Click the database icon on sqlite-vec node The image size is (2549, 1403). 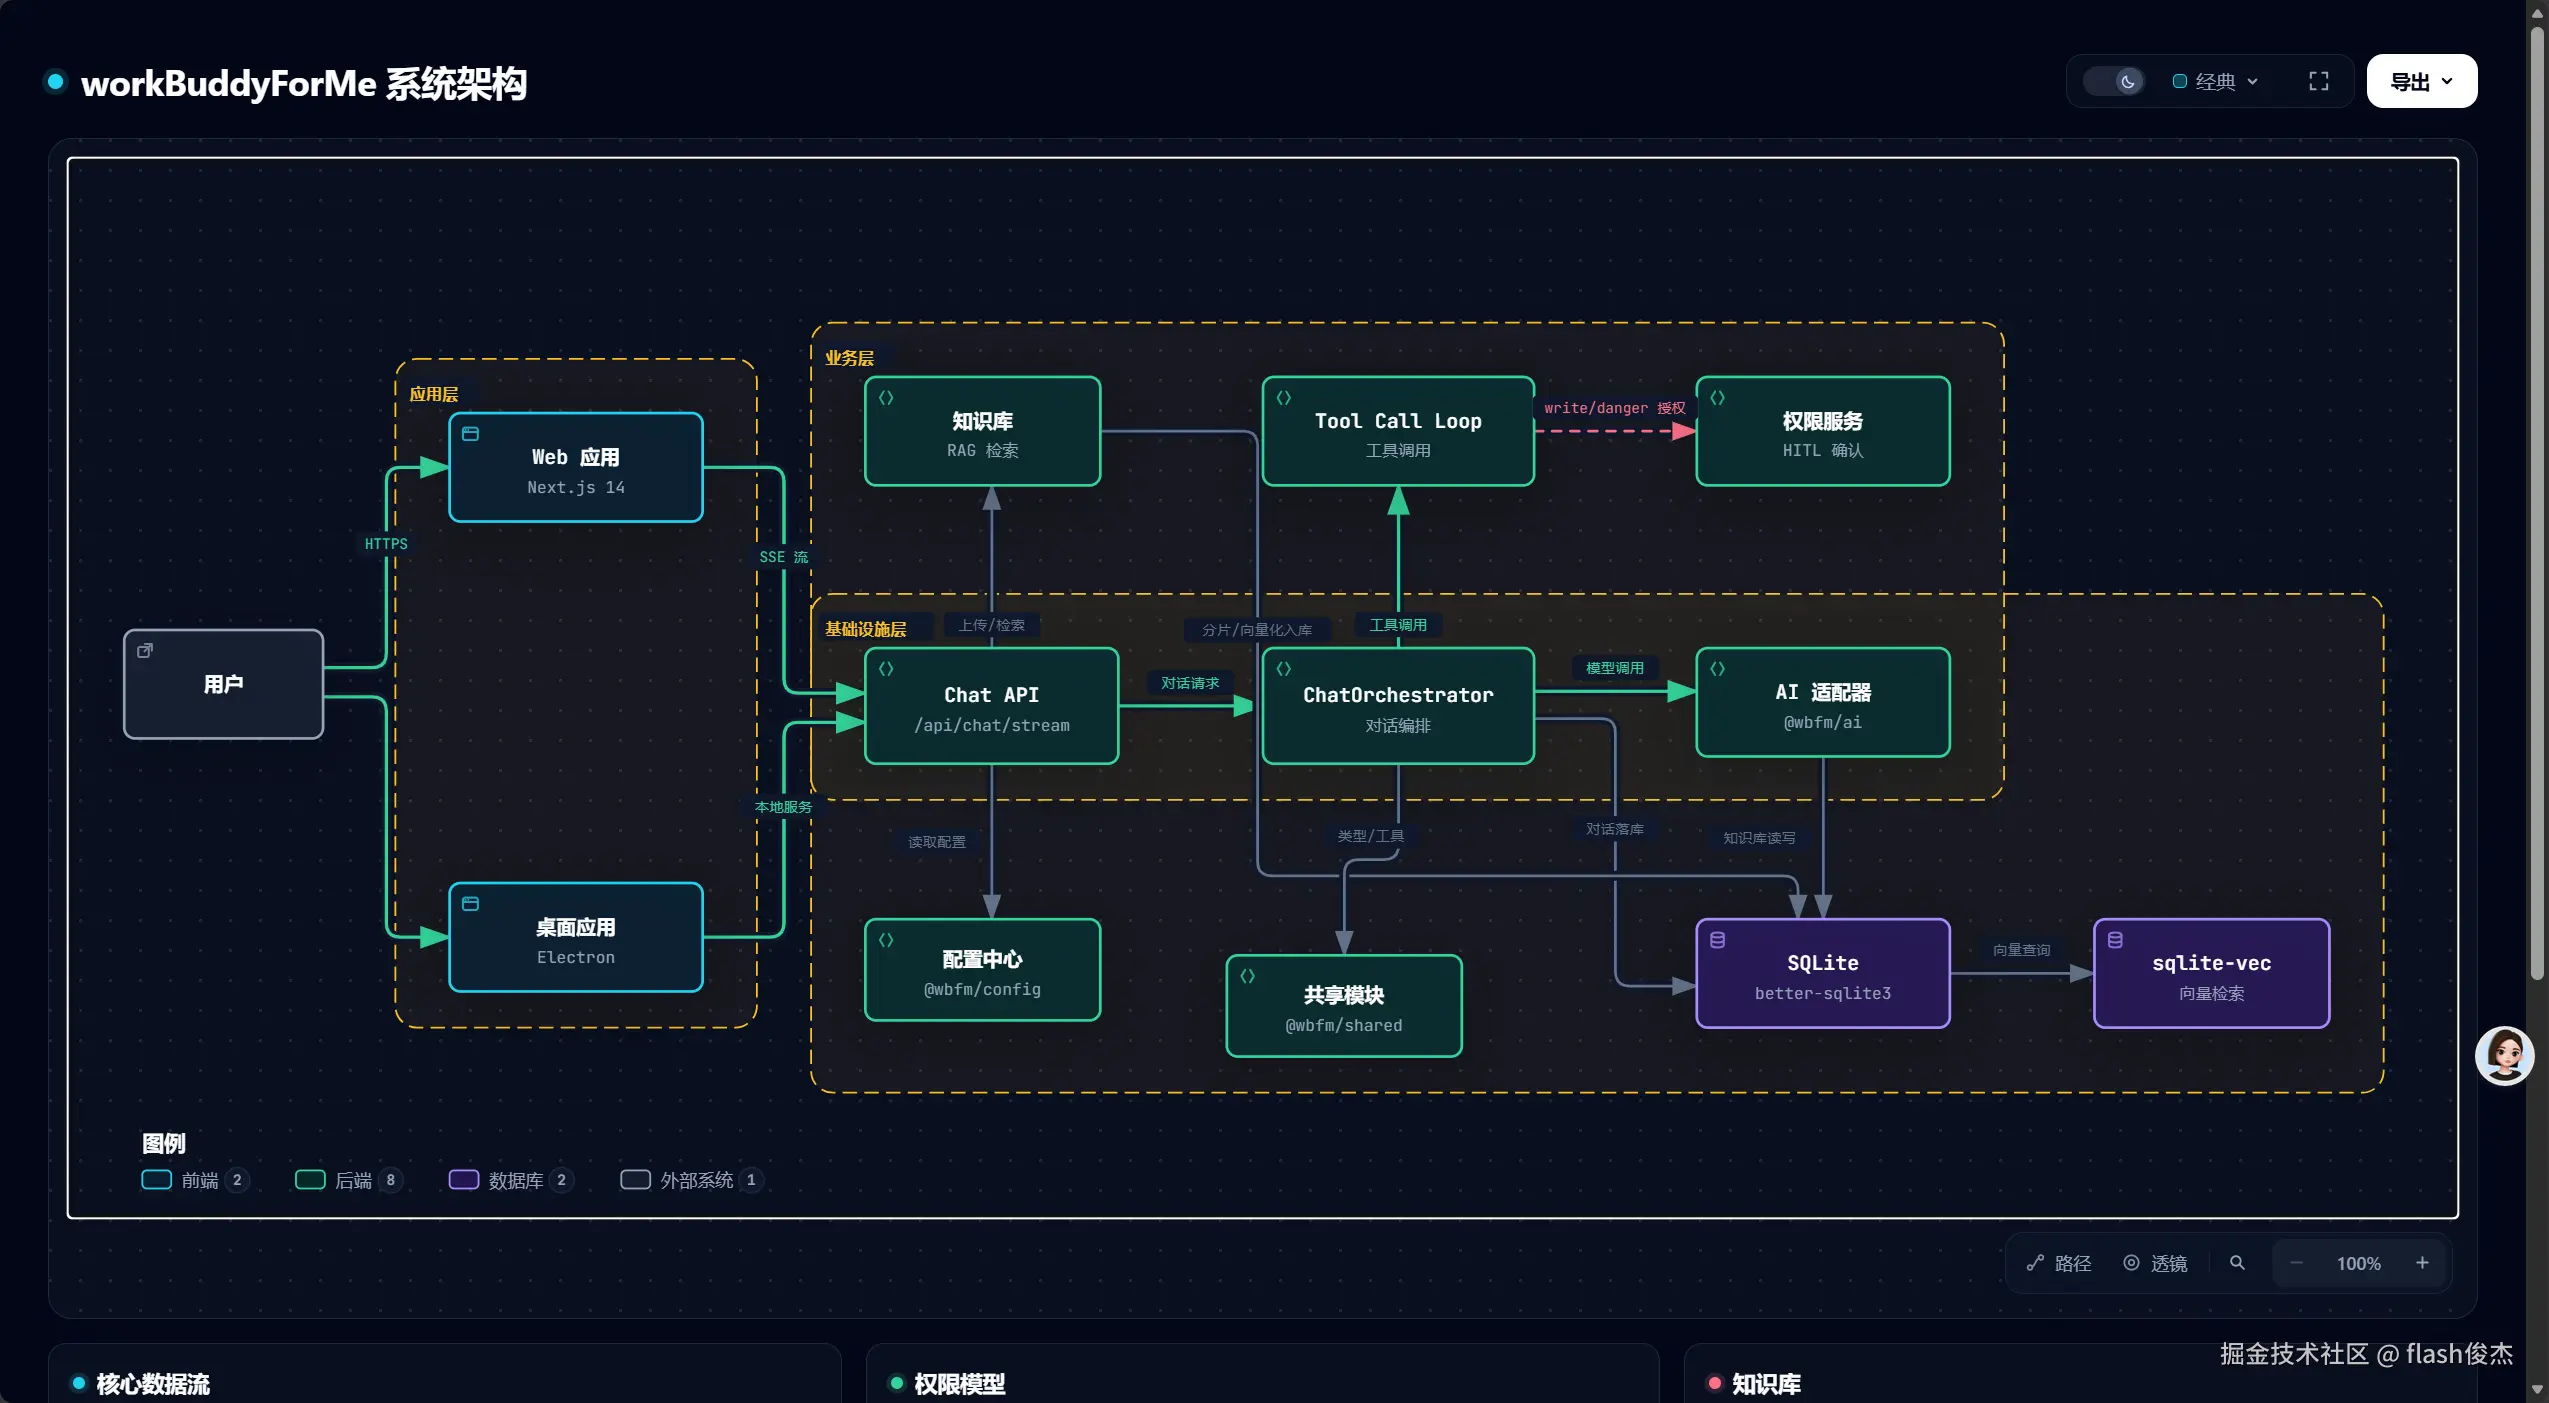2115,940
